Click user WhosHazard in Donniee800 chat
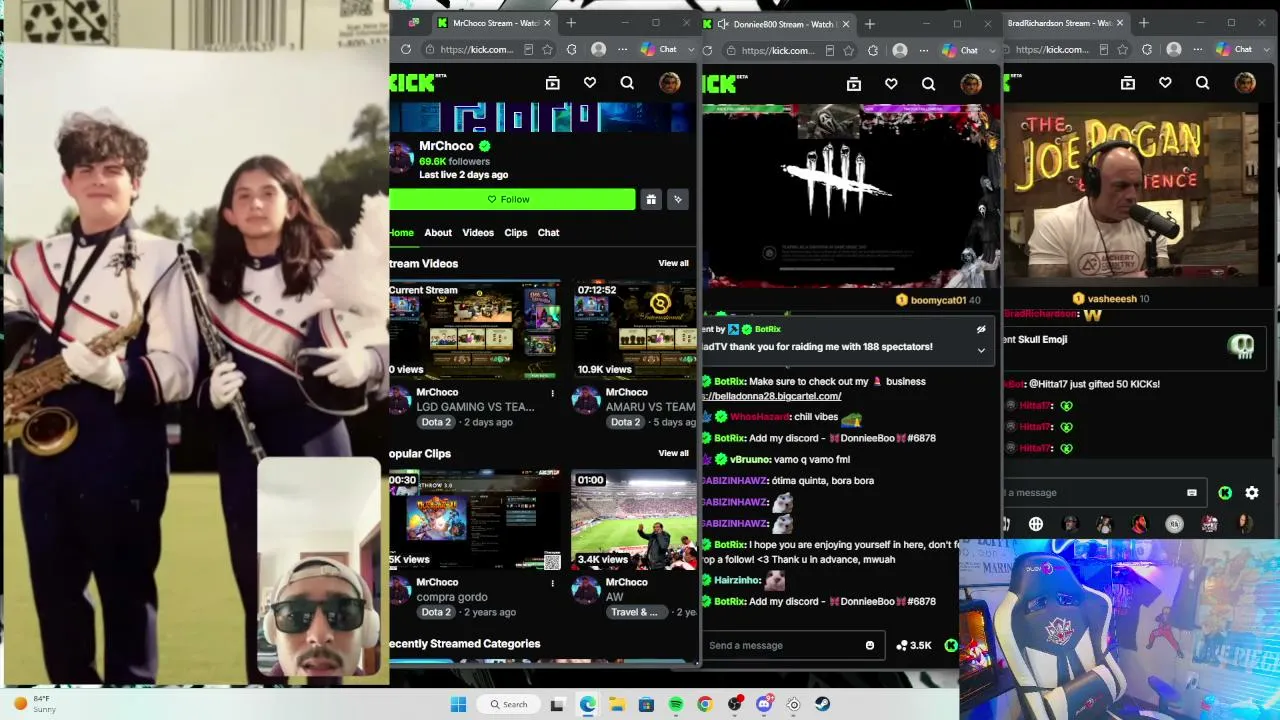 pyautogui.click(x=760, y=417)
